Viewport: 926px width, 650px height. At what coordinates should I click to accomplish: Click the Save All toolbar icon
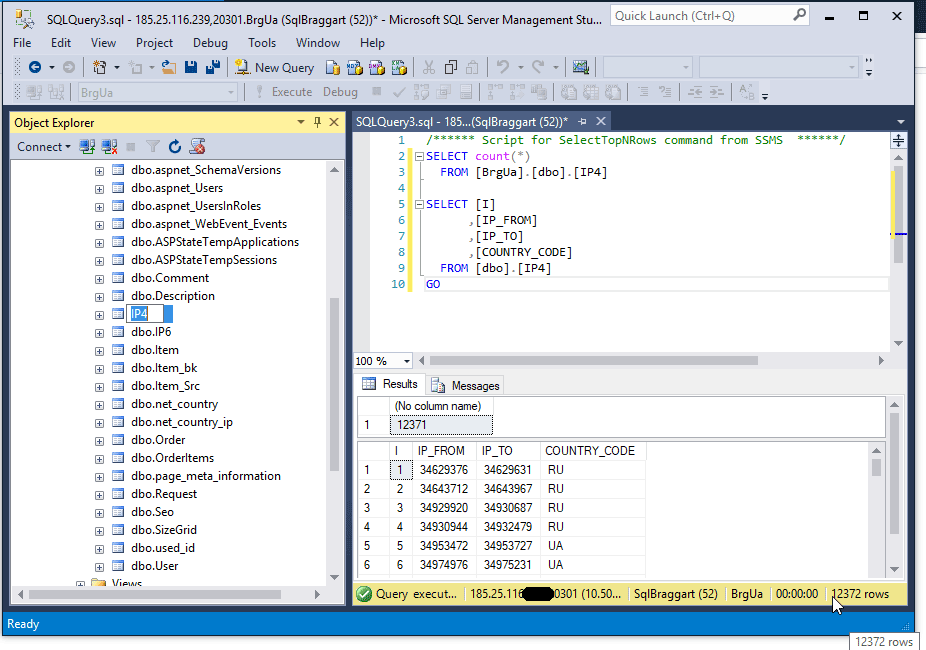(x=212, y=67)
